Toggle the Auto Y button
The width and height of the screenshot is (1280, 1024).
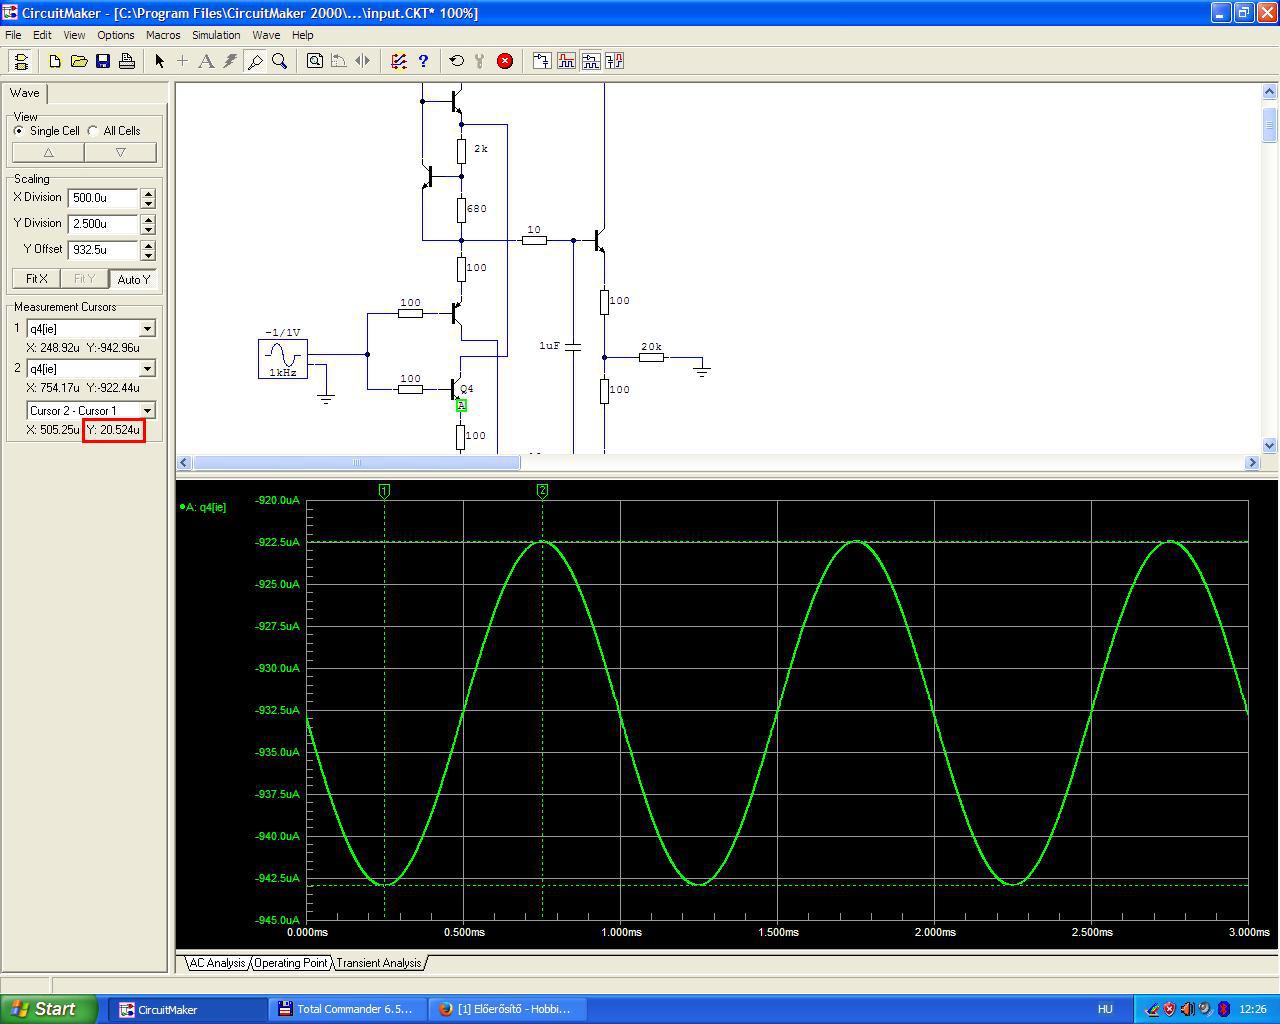pyautogui.click(x=133, y=279)
